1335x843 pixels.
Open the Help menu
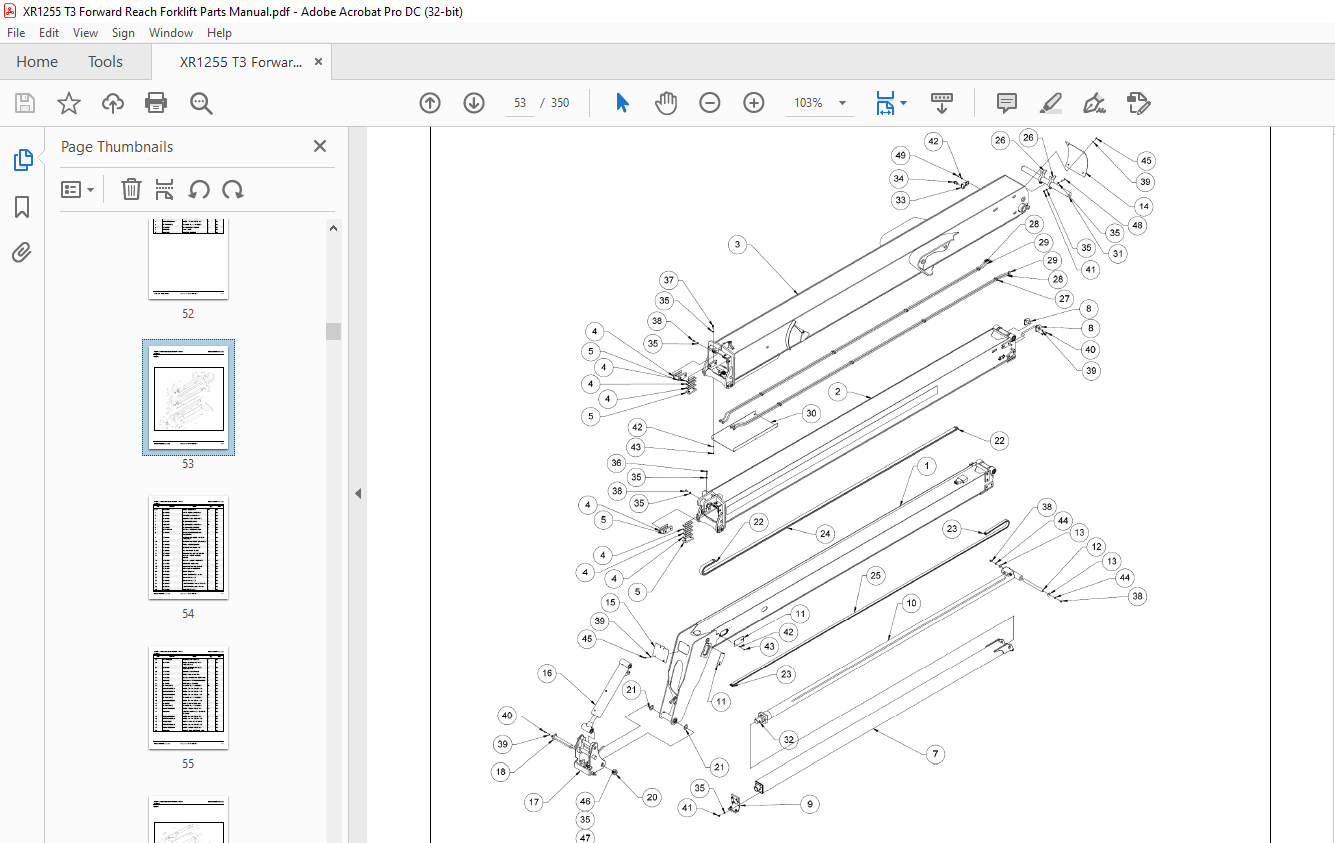[219, 33]
